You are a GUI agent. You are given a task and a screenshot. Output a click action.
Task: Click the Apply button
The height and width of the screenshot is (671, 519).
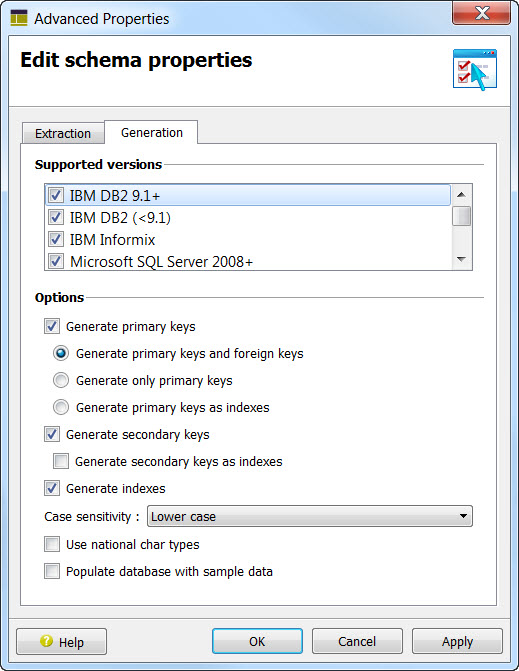pos(457,641)
